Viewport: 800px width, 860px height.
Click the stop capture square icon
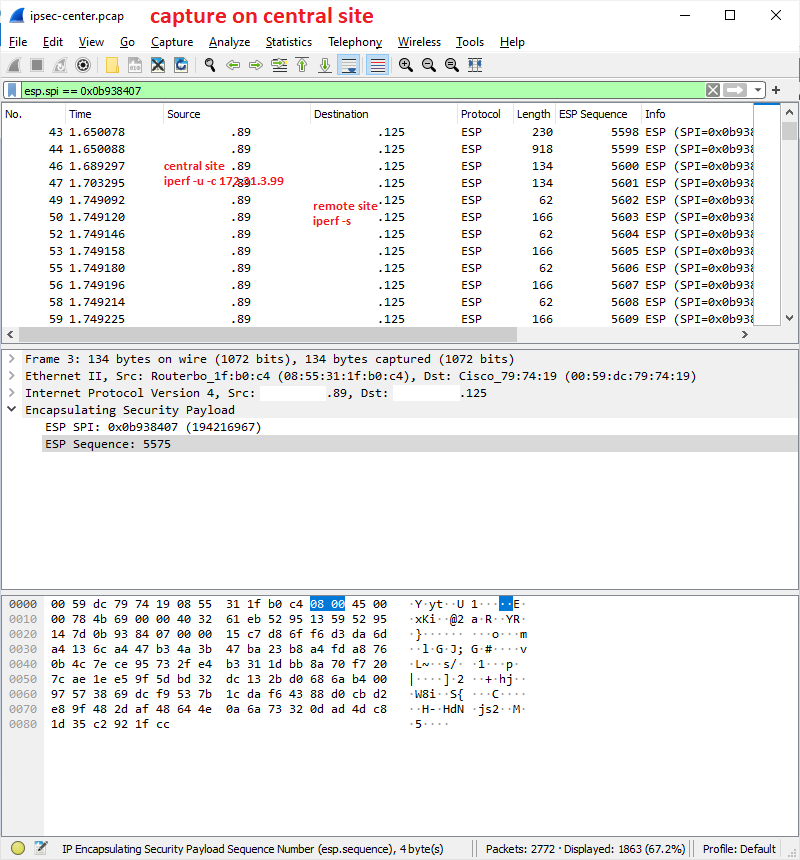coord(37,65)
